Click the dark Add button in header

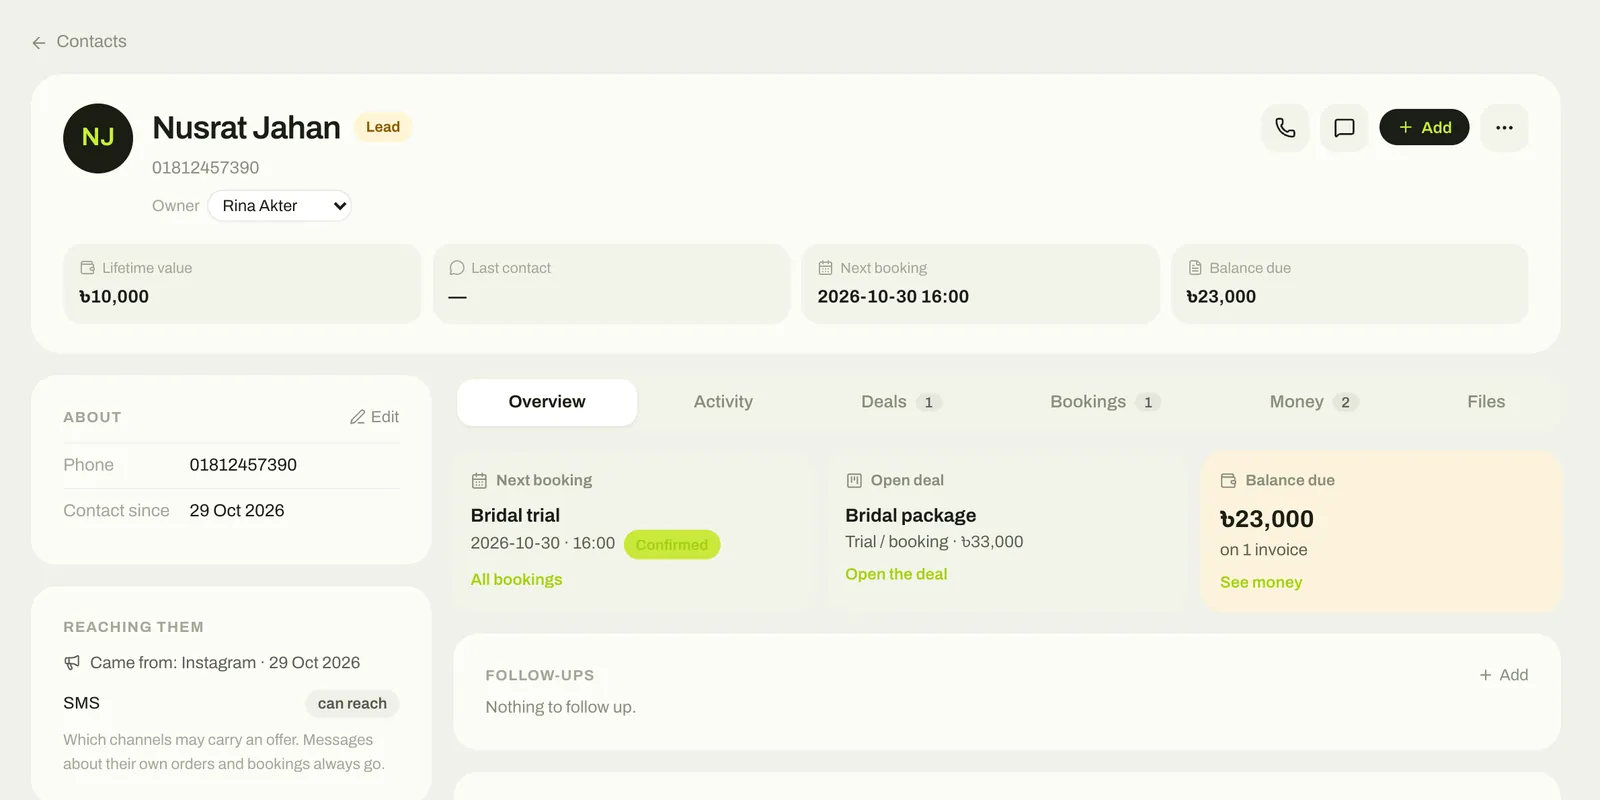click(x=1424, y=127)
